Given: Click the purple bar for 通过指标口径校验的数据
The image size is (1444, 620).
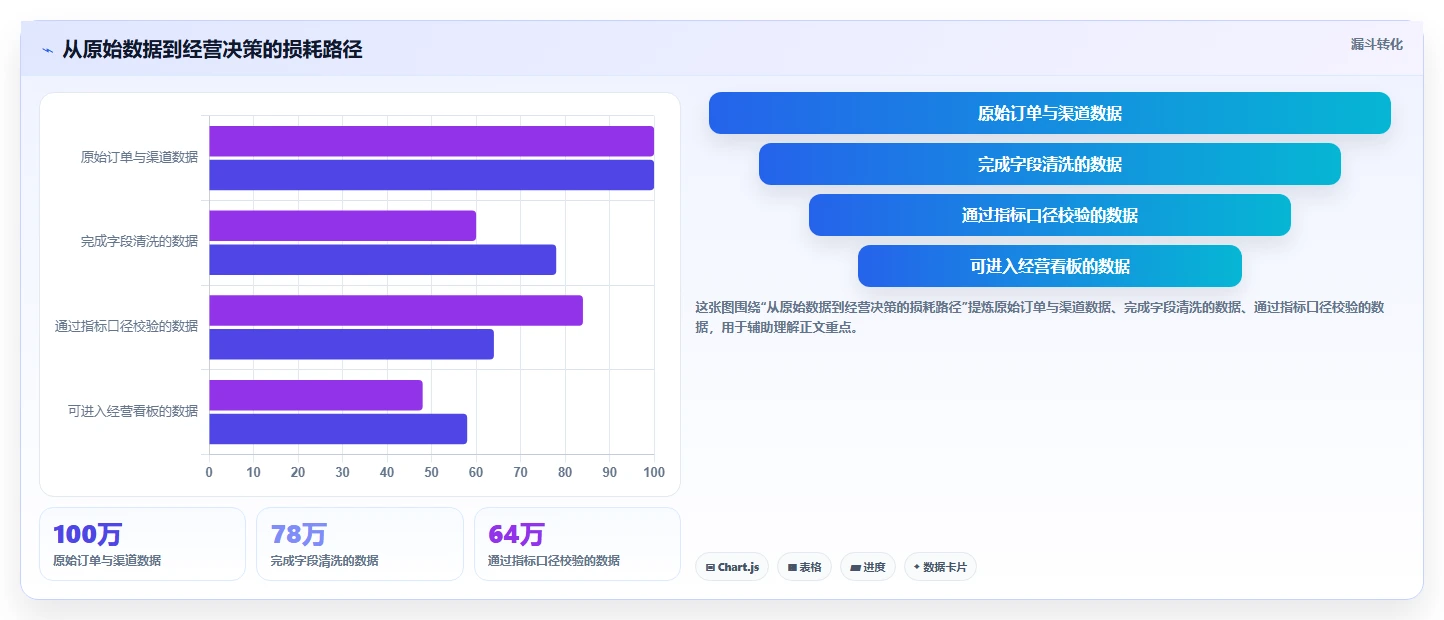Looking at the screenshot, I should (x=396, y=310).
